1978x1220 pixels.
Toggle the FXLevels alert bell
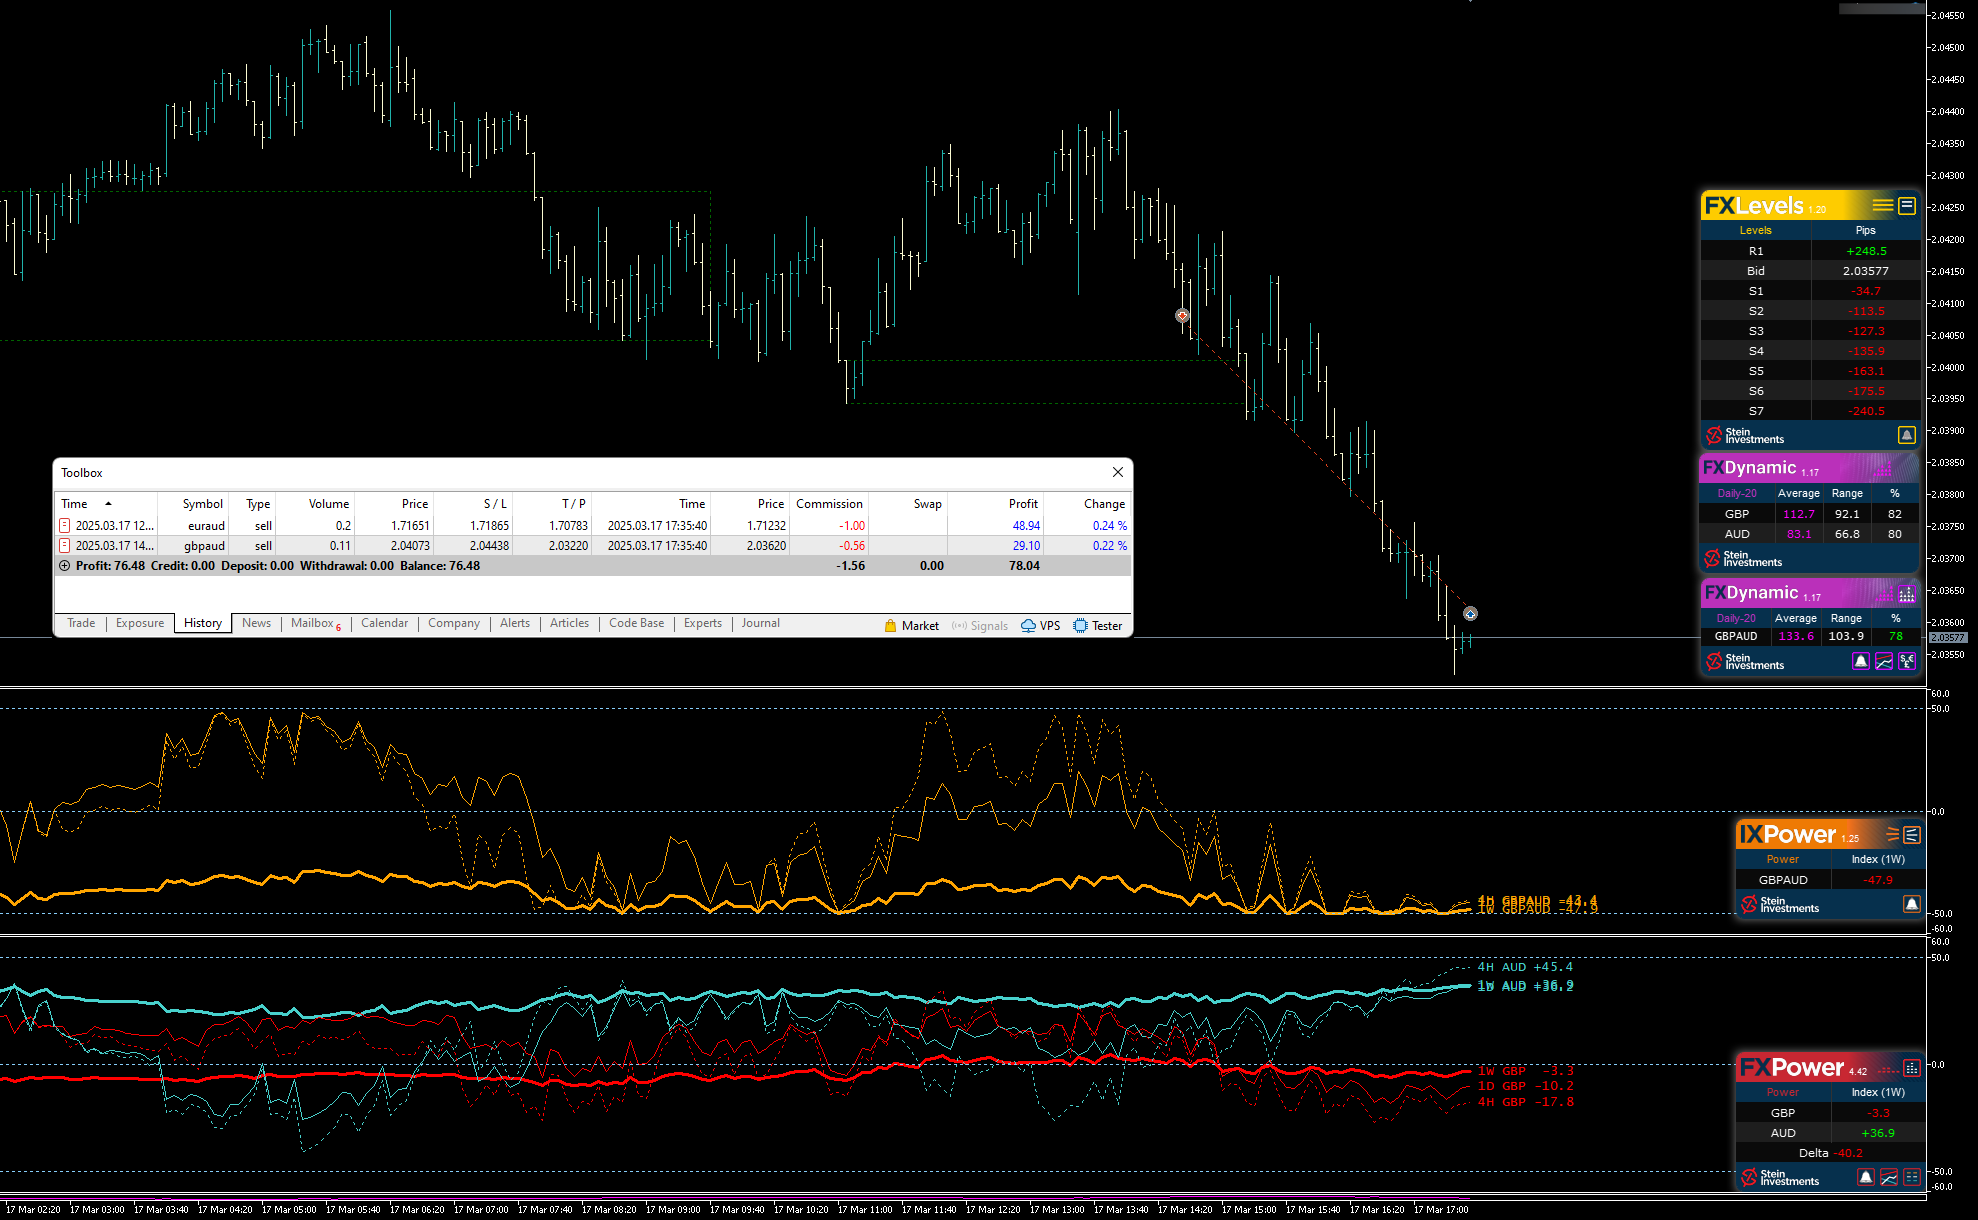click(x=1907, y=435)
